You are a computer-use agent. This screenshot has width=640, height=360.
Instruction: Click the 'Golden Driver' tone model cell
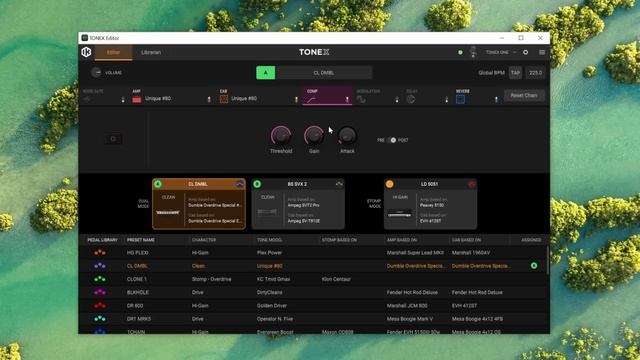[272, 305]
